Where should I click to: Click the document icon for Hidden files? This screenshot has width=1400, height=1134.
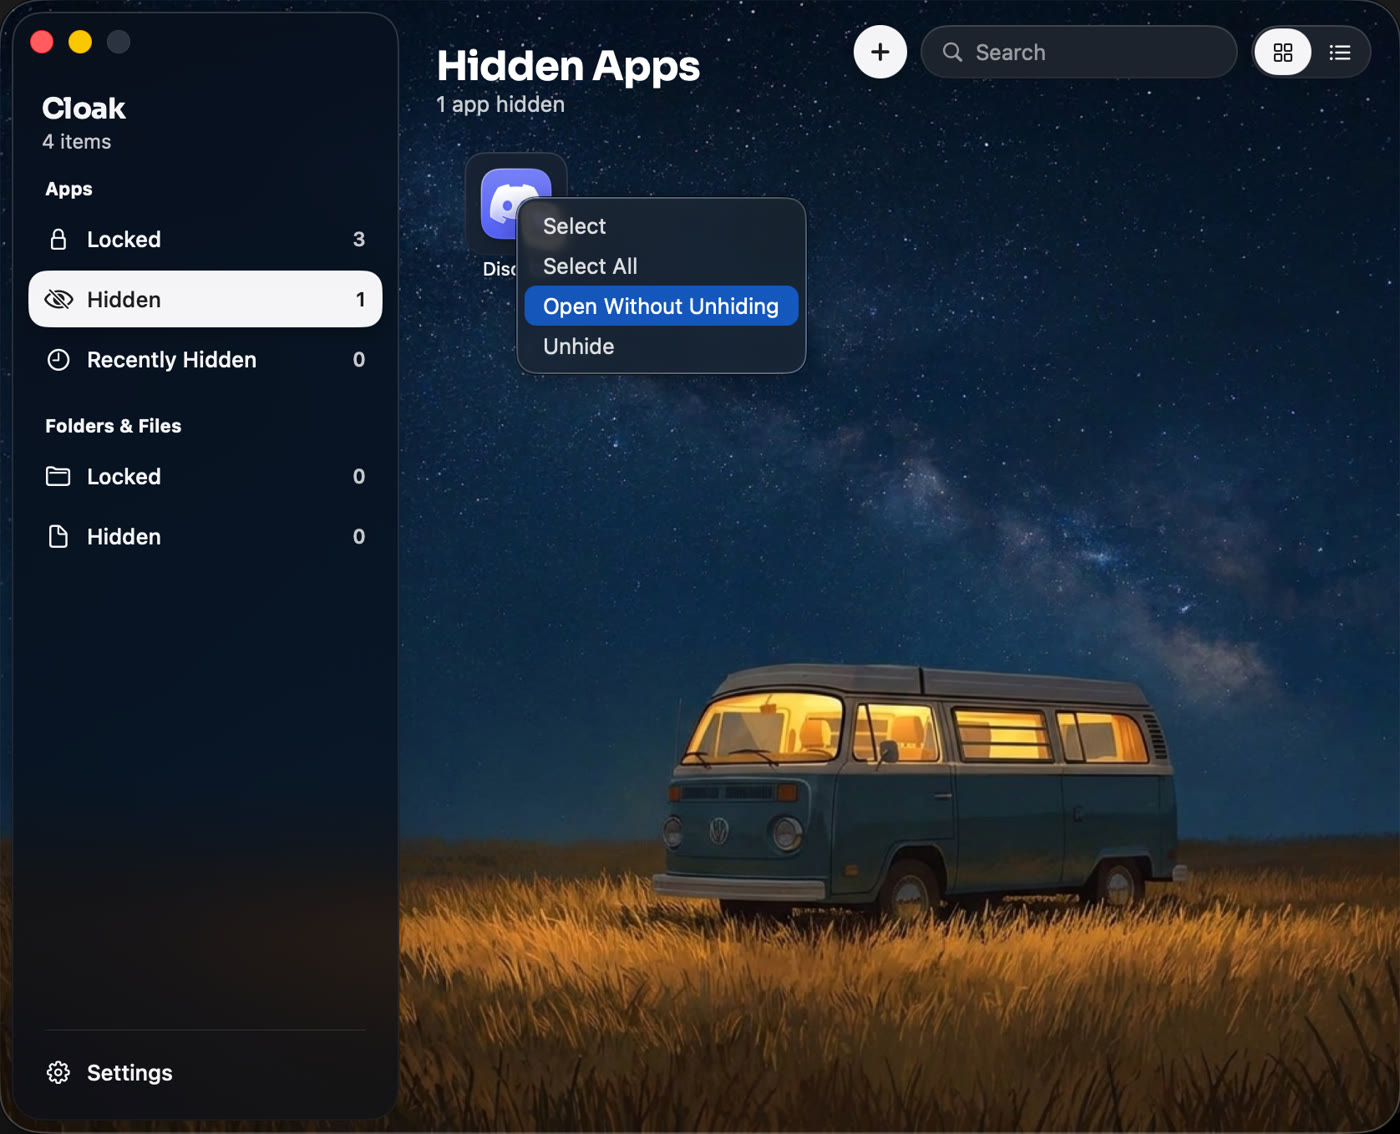pos(58,536)
